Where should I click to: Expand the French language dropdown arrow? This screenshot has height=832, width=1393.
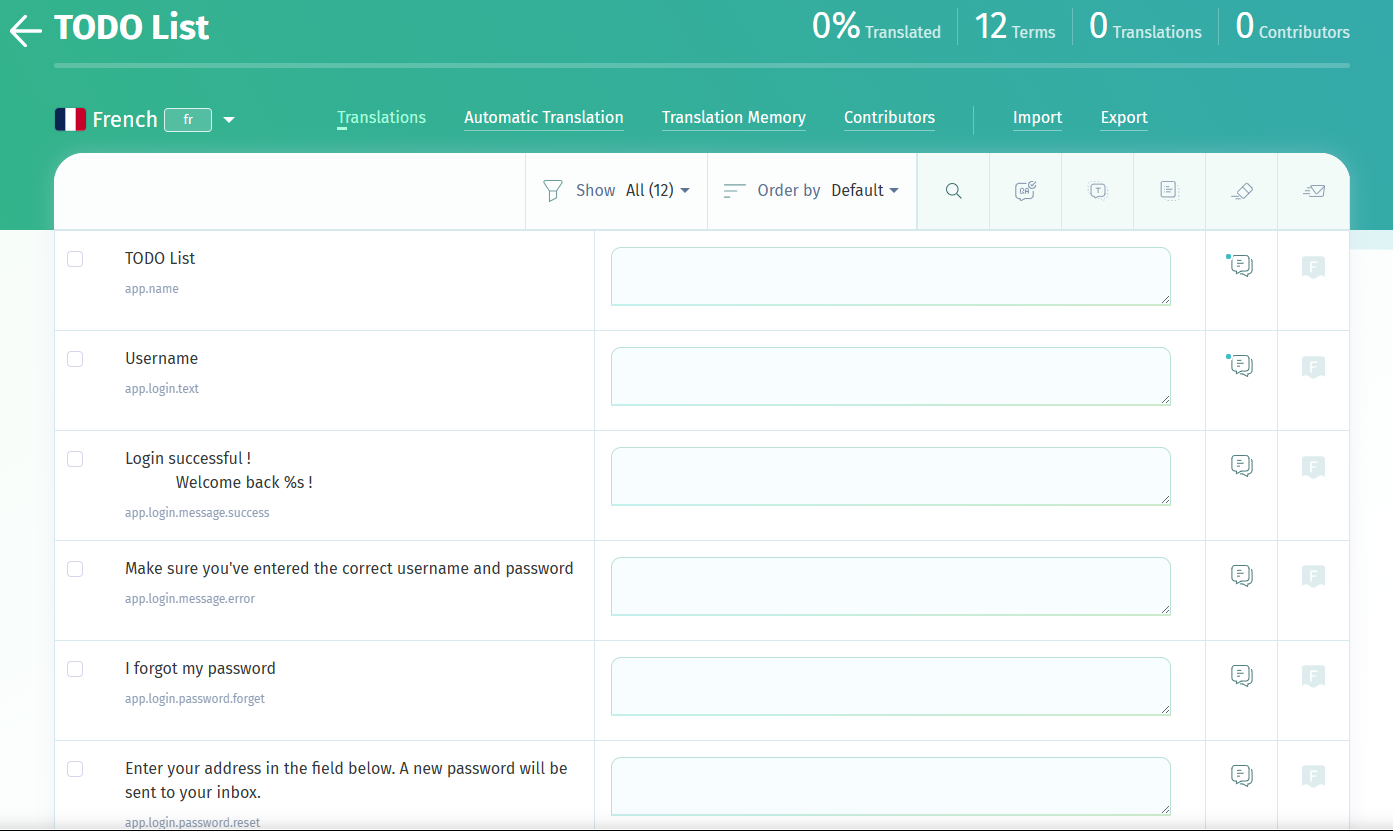pos(229,120)
